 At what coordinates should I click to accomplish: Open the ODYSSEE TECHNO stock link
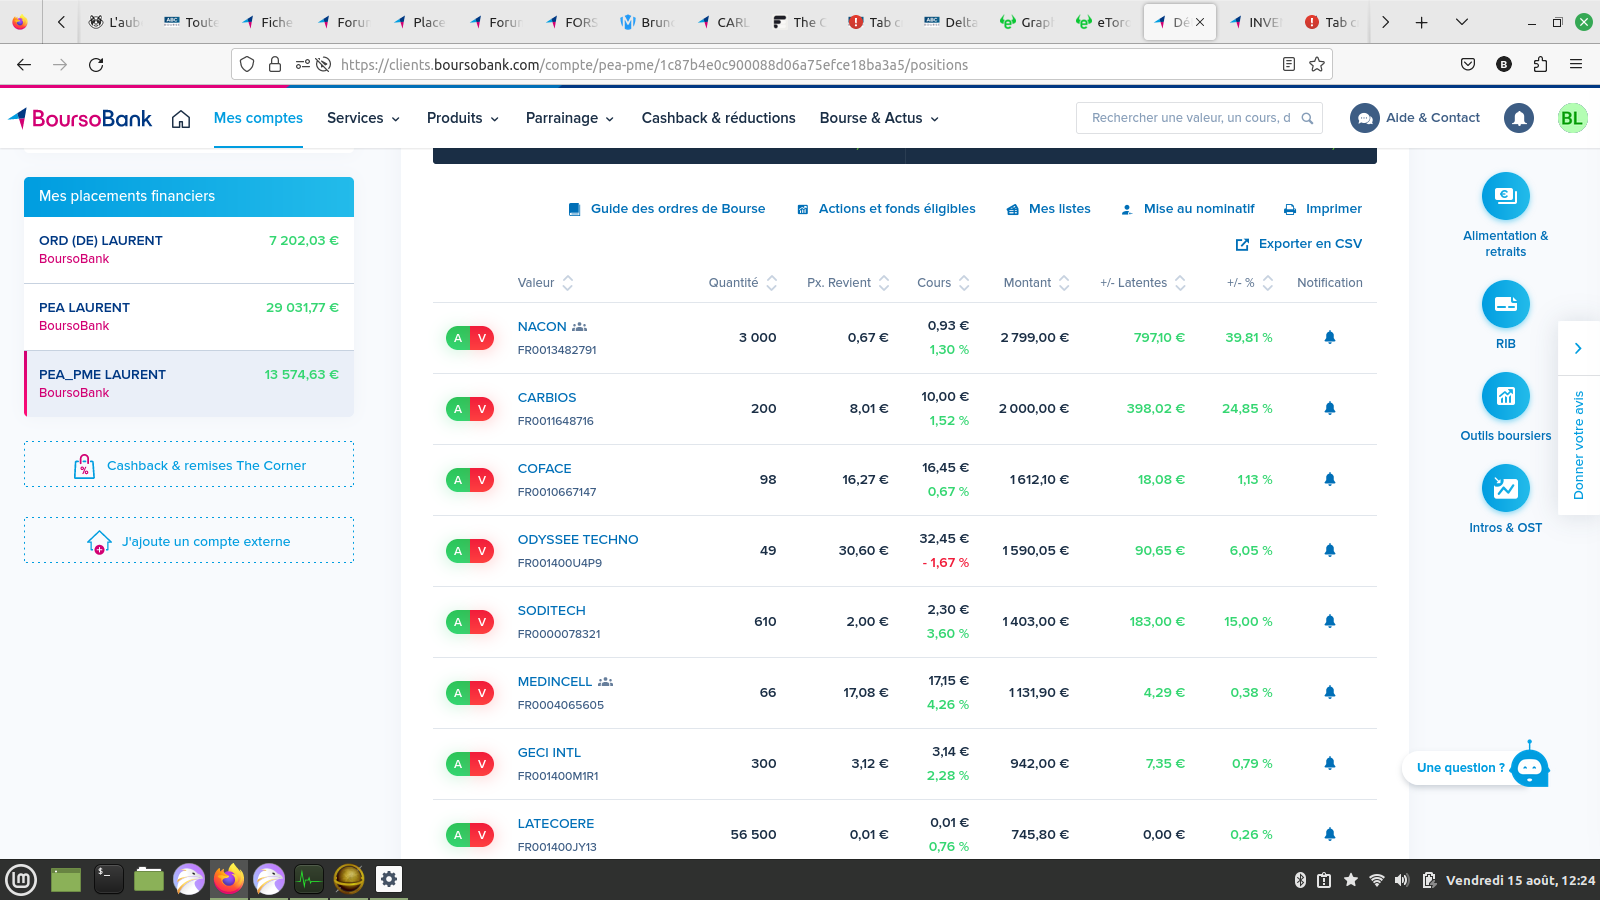(577, 540)
